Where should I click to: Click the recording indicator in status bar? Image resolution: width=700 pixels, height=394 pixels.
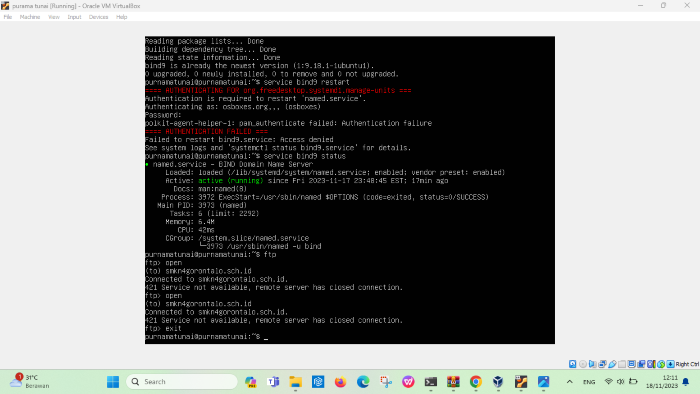pos(641,364)
